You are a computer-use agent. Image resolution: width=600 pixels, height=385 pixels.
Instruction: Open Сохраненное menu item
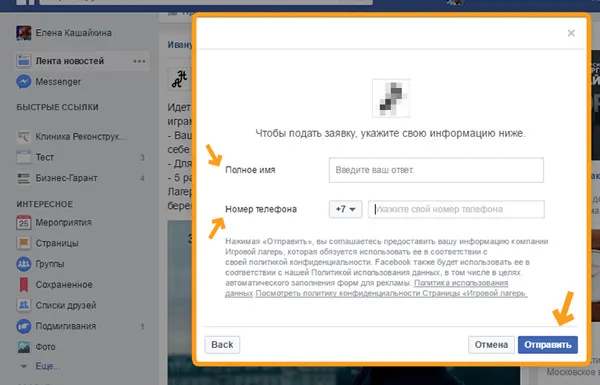[x=64, y=285]
